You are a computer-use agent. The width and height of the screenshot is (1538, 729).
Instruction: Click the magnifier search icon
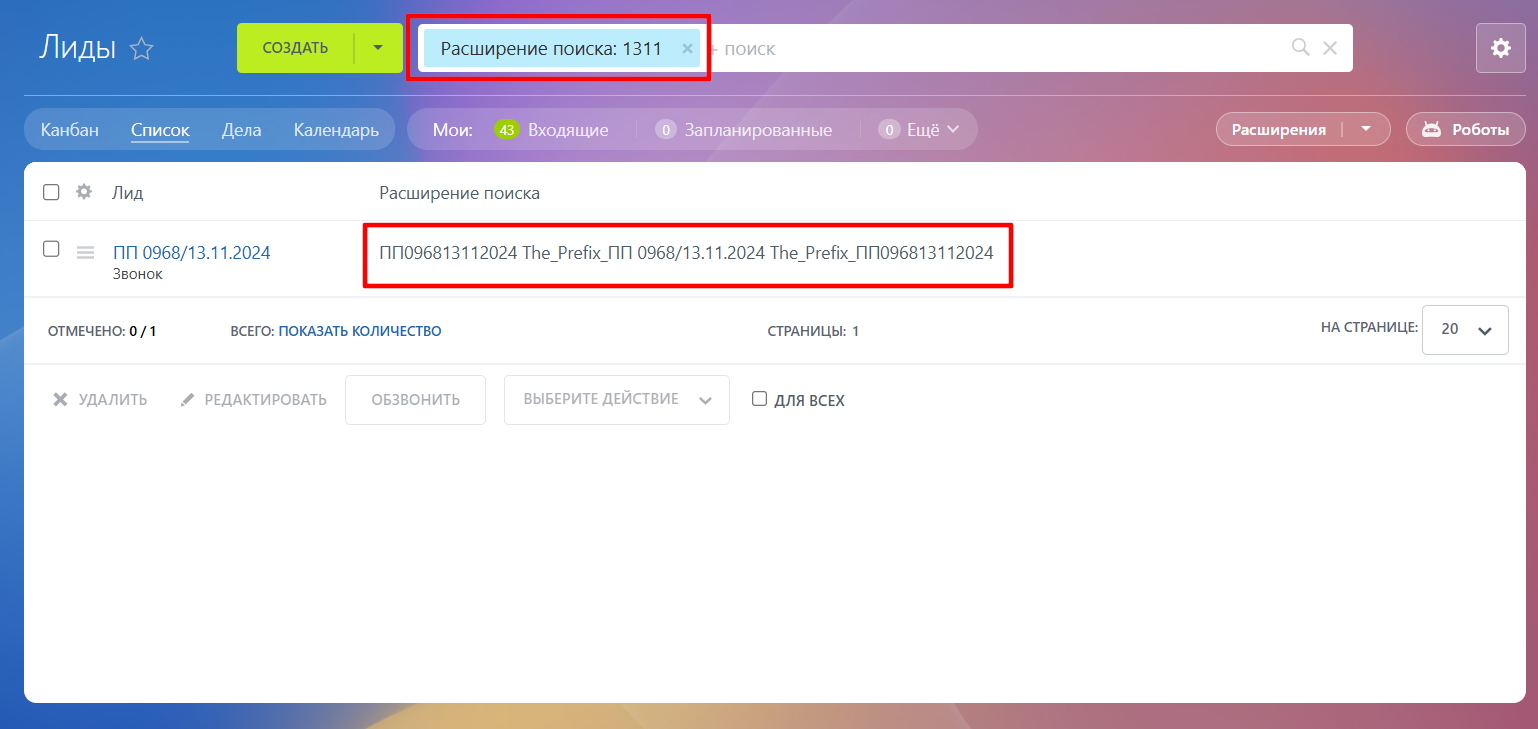click(x=1300, y=48)
